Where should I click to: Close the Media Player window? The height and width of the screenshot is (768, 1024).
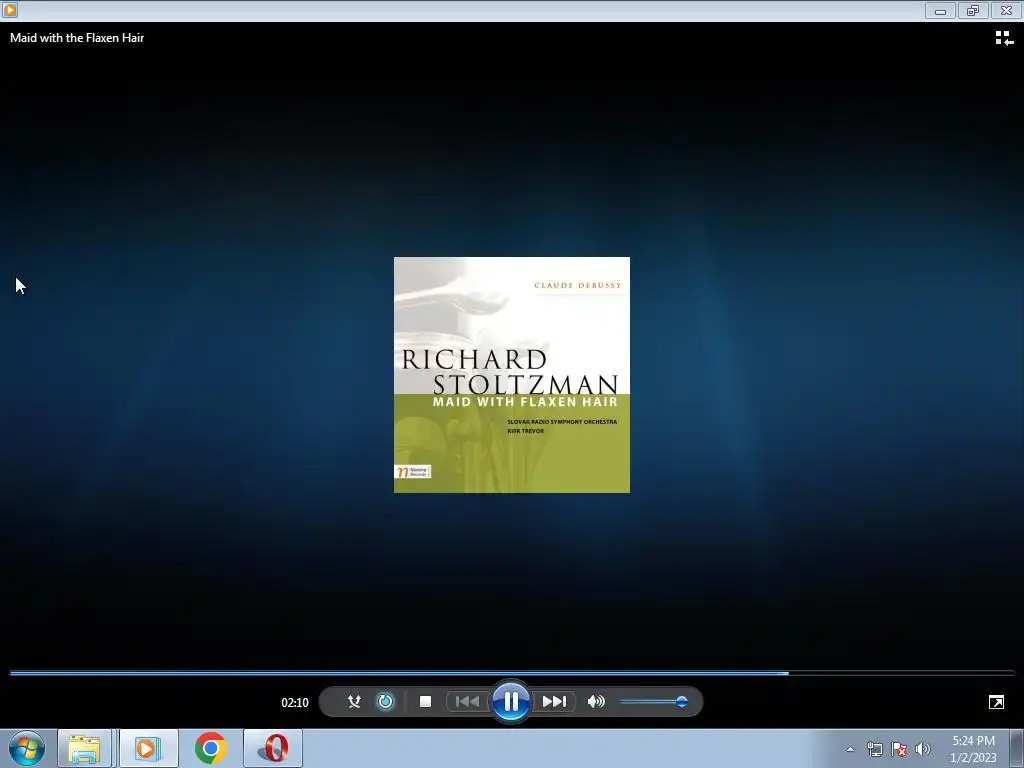(1006, 10)
